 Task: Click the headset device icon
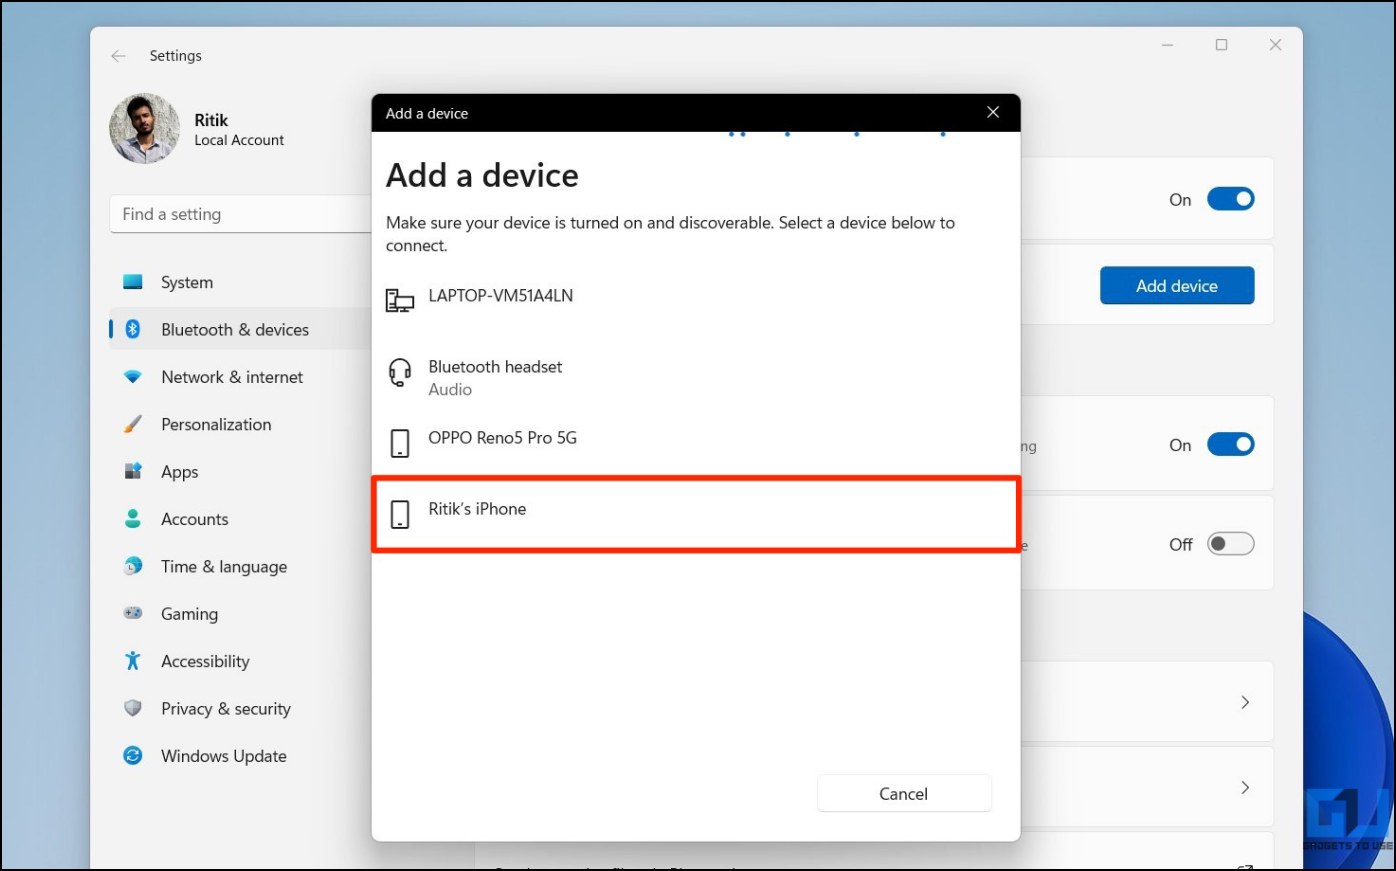(400, 373)
